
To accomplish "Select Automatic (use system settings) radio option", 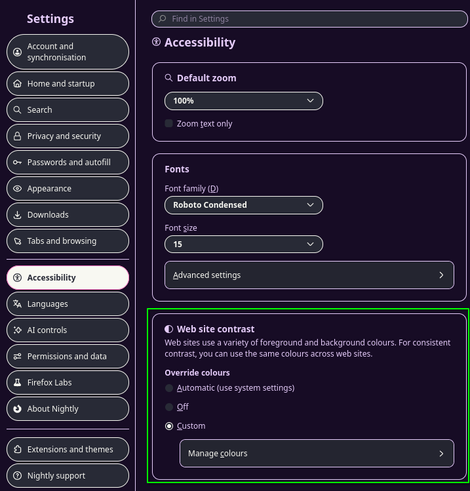I will [169, 388].
